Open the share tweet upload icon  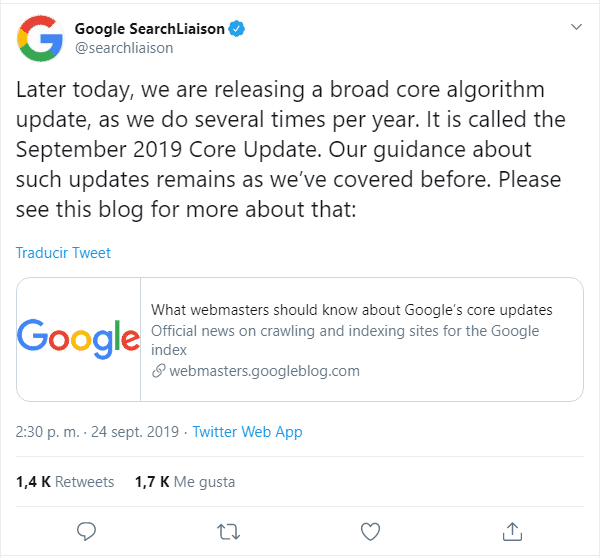click(x=512, y=531)
